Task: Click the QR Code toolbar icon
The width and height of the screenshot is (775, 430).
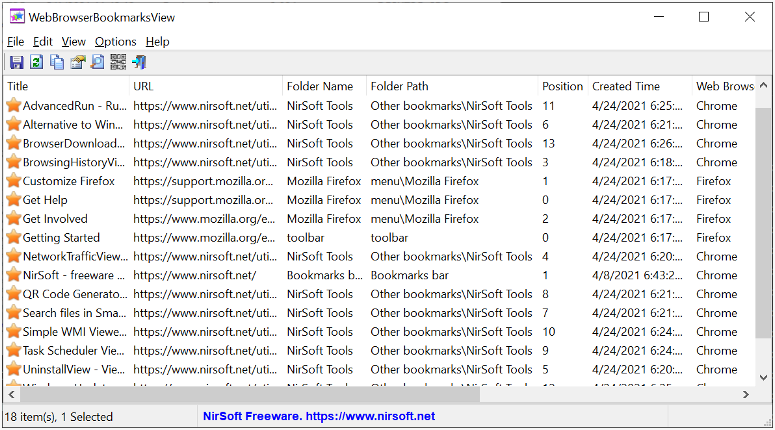Action: (x=118, y=62)
